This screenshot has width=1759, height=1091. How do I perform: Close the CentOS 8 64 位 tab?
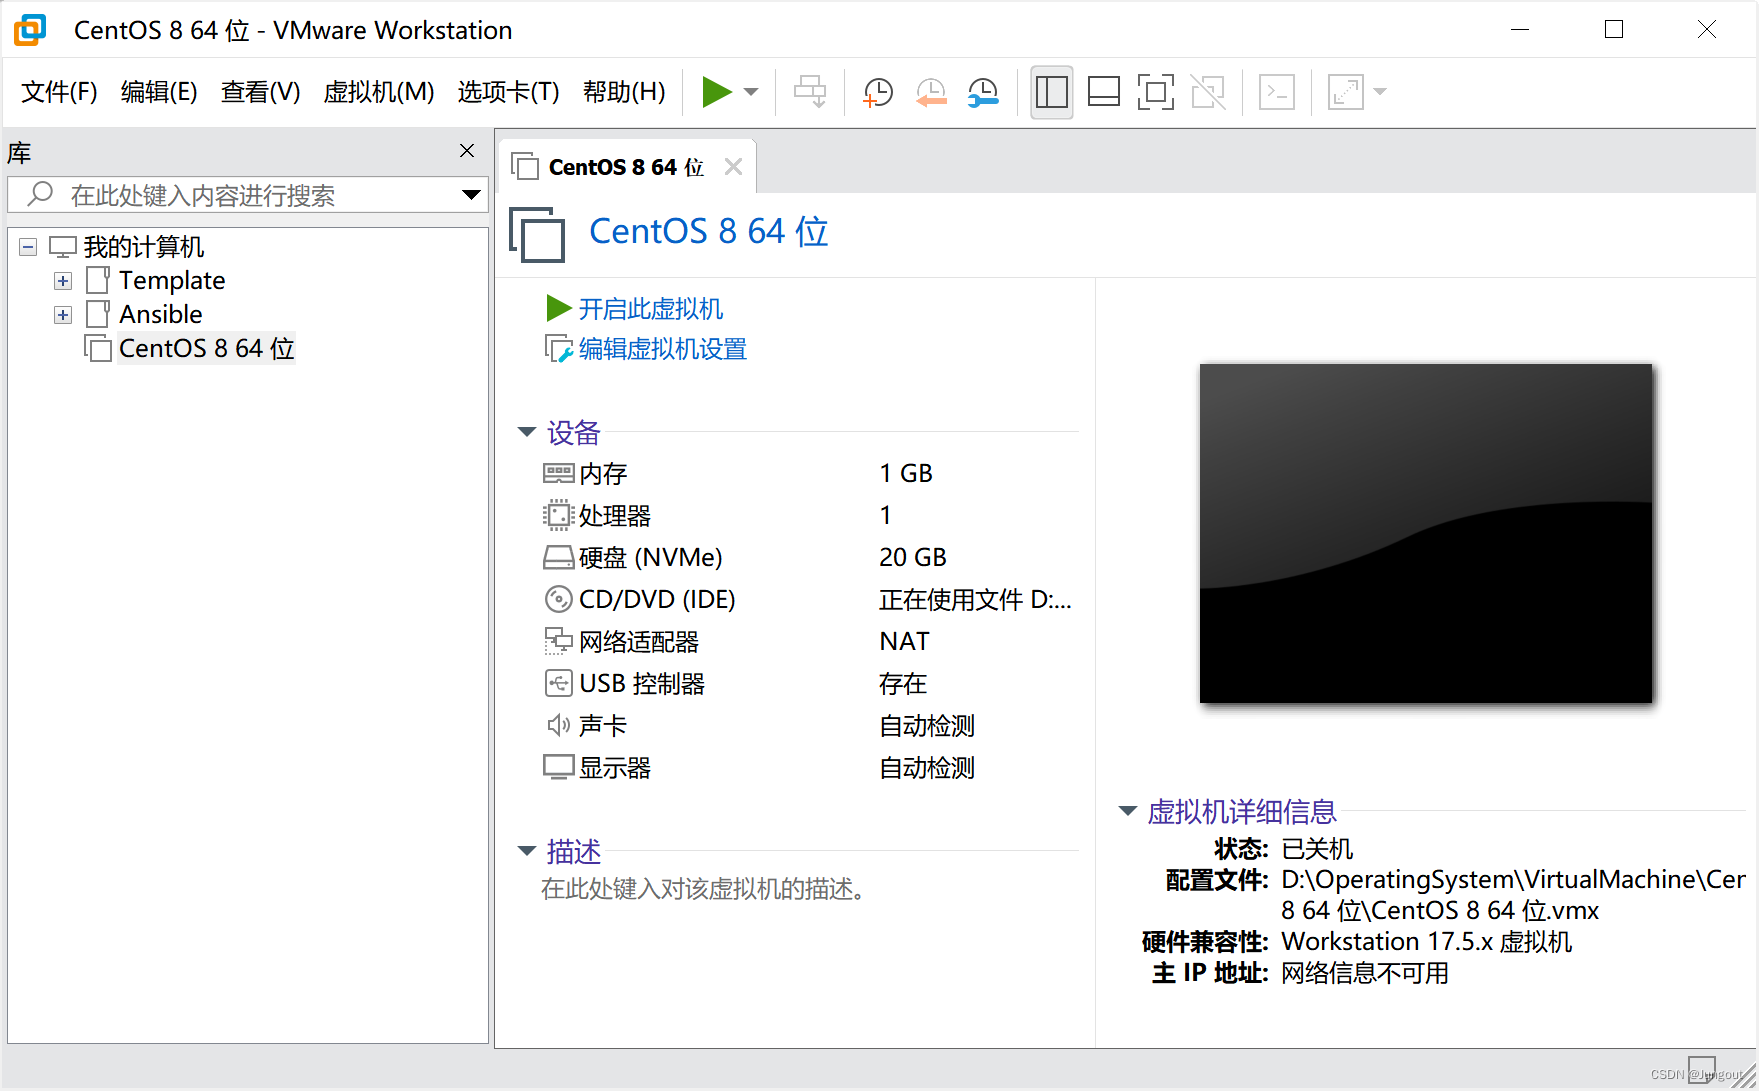(x=733, y=167)
